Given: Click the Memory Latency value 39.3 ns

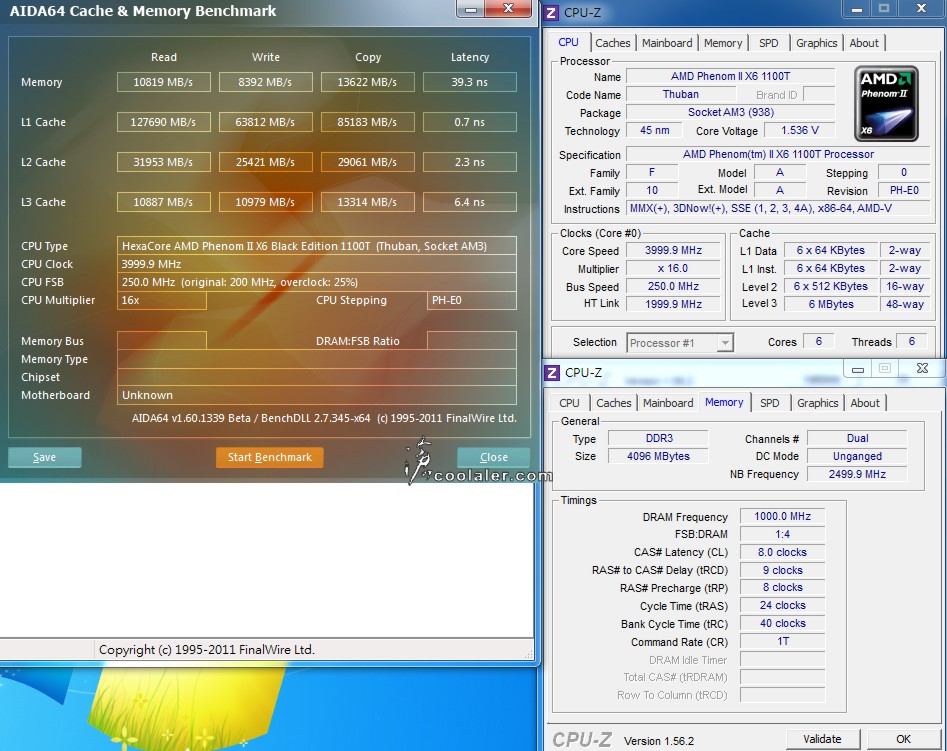Looking at the screenshot, I should tap(470, 82).
